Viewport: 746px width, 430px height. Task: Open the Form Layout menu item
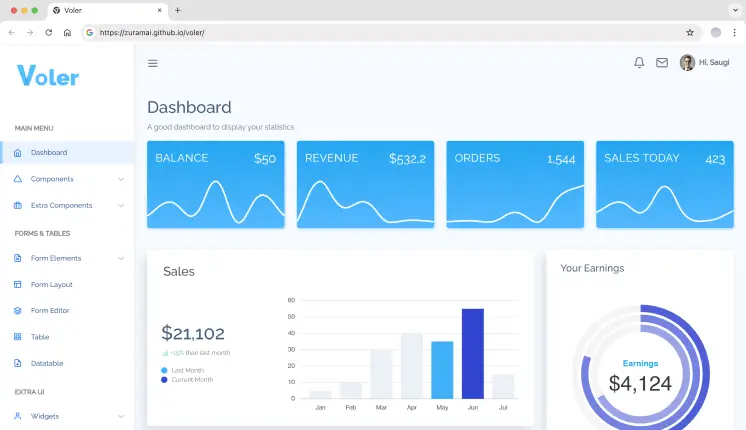click(51, 284)
